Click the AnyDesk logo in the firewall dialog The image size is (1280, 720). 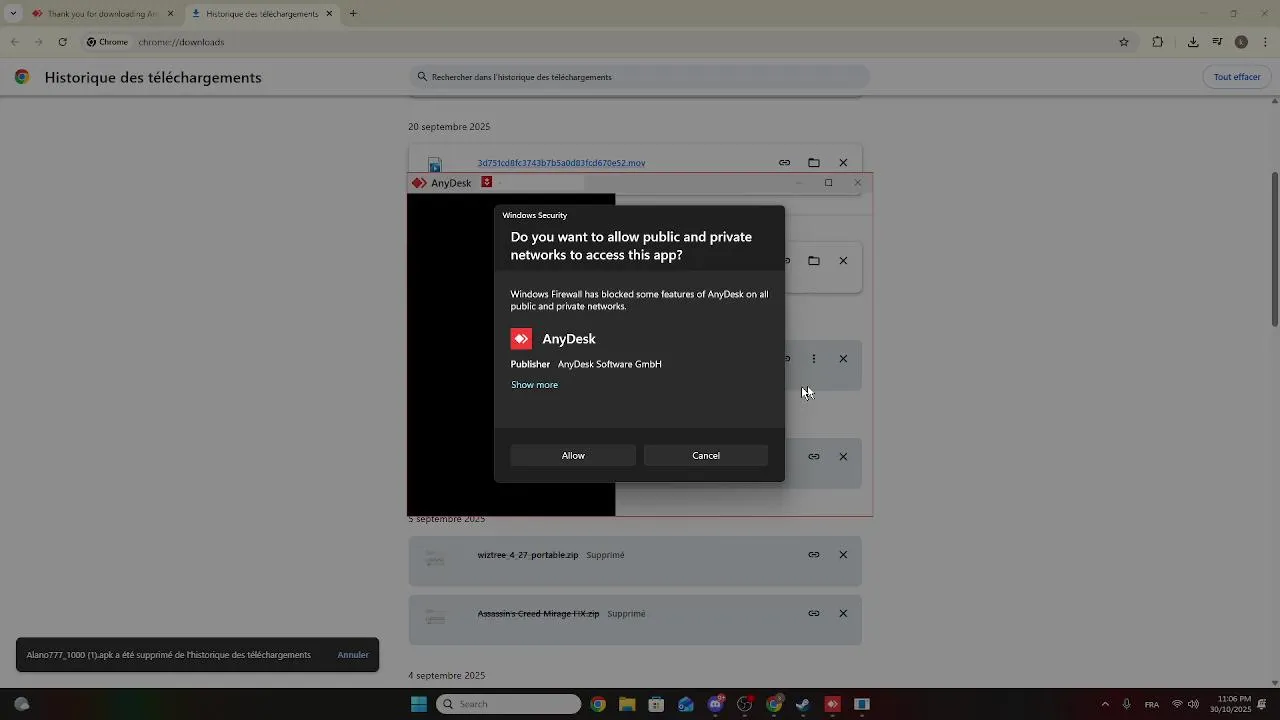(521, 339)
